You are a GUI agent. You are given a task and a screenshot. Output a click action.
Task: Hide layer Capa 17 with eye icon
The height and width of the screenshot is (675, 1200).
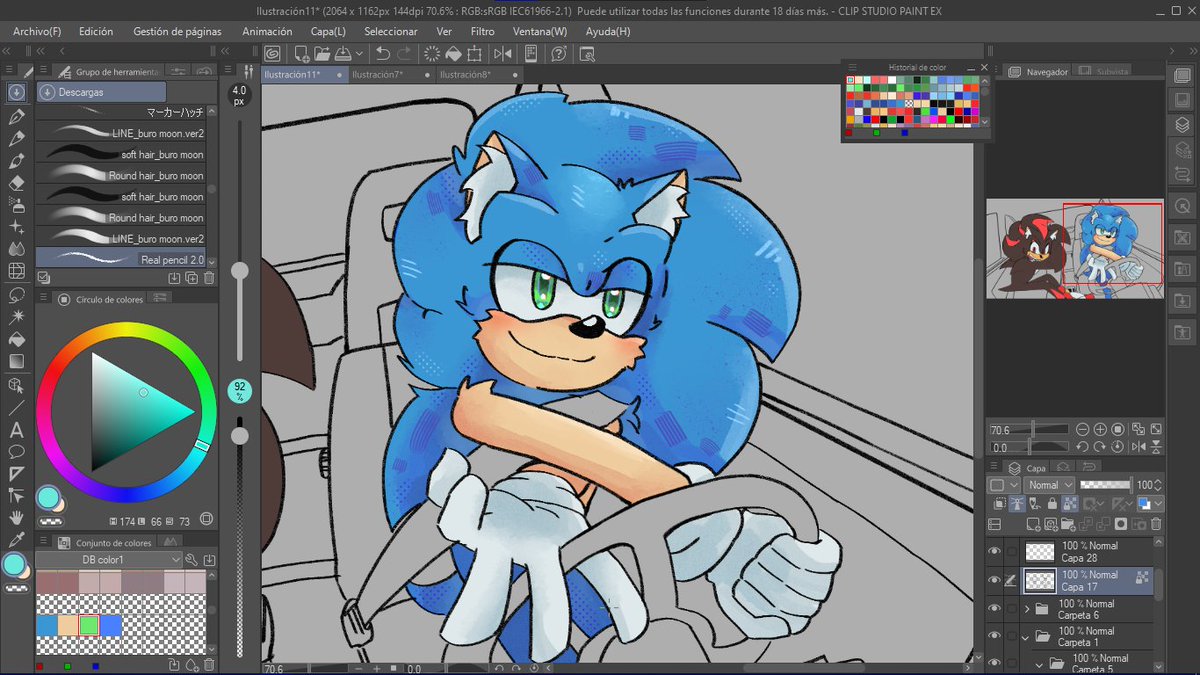point(994,580)
